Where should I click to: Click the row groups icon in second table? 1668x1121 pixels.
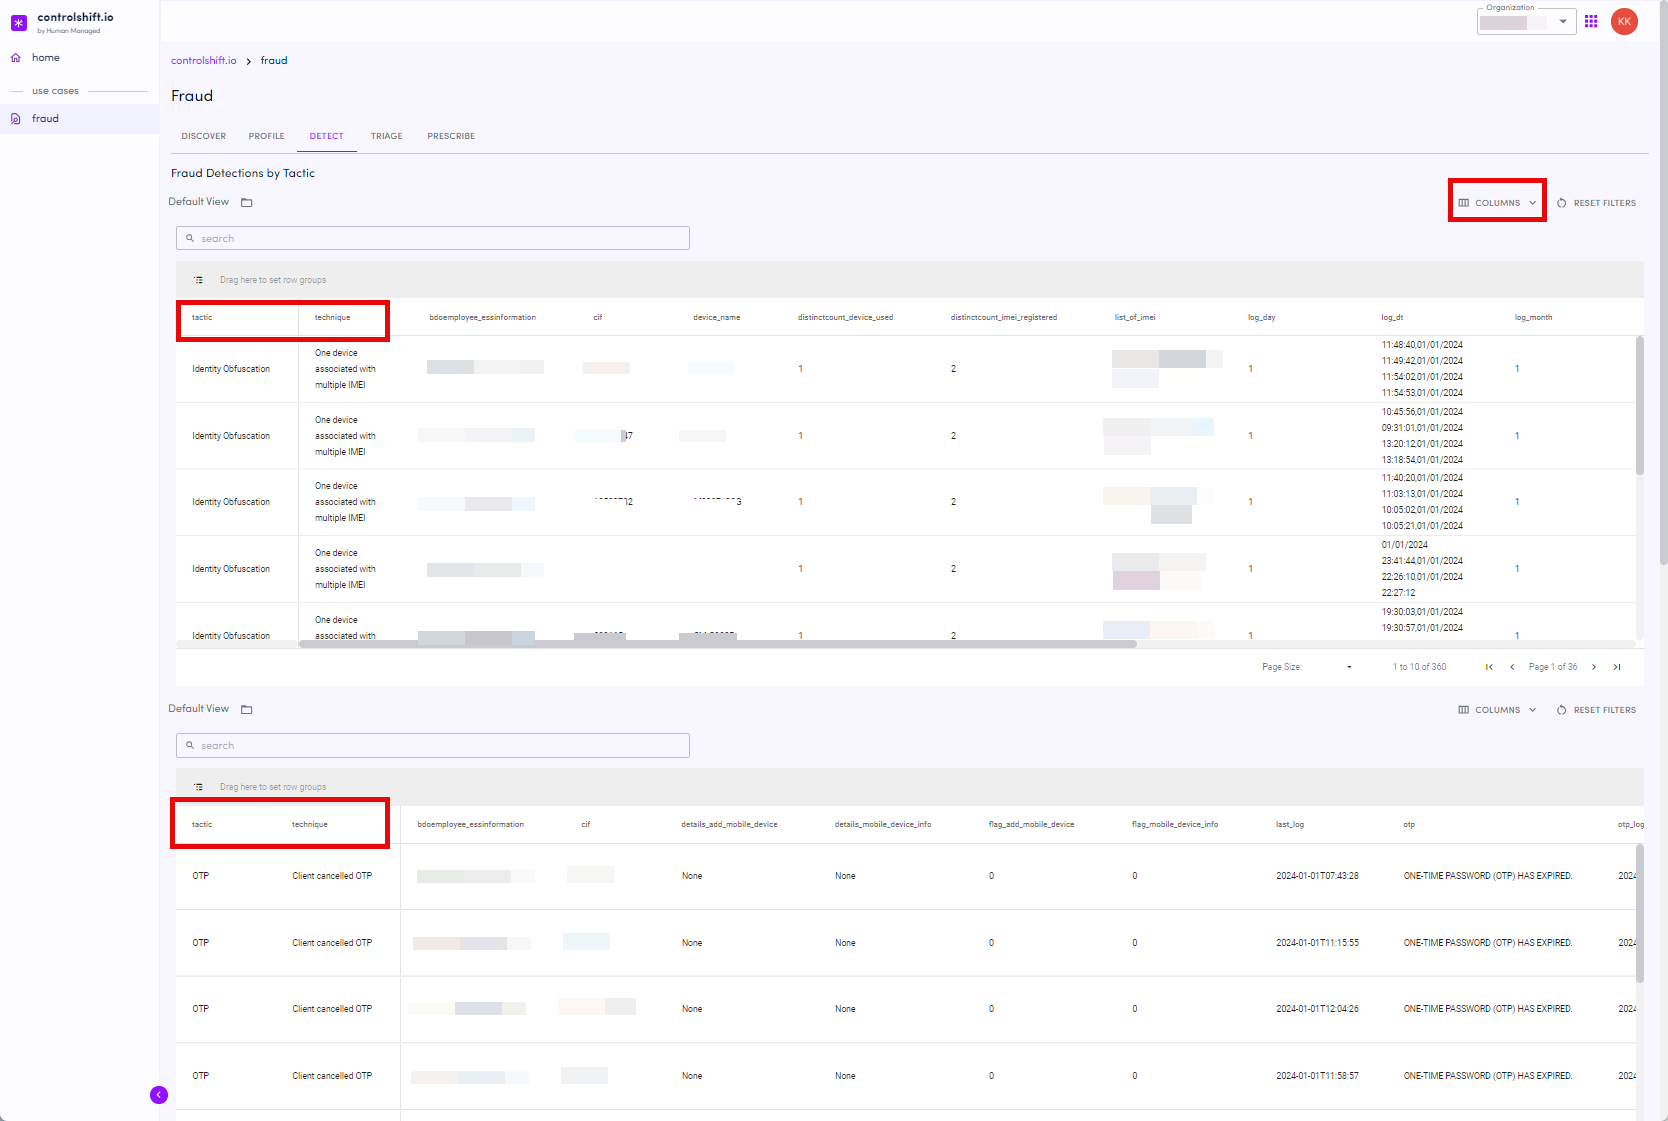click(x=198, y=787)
